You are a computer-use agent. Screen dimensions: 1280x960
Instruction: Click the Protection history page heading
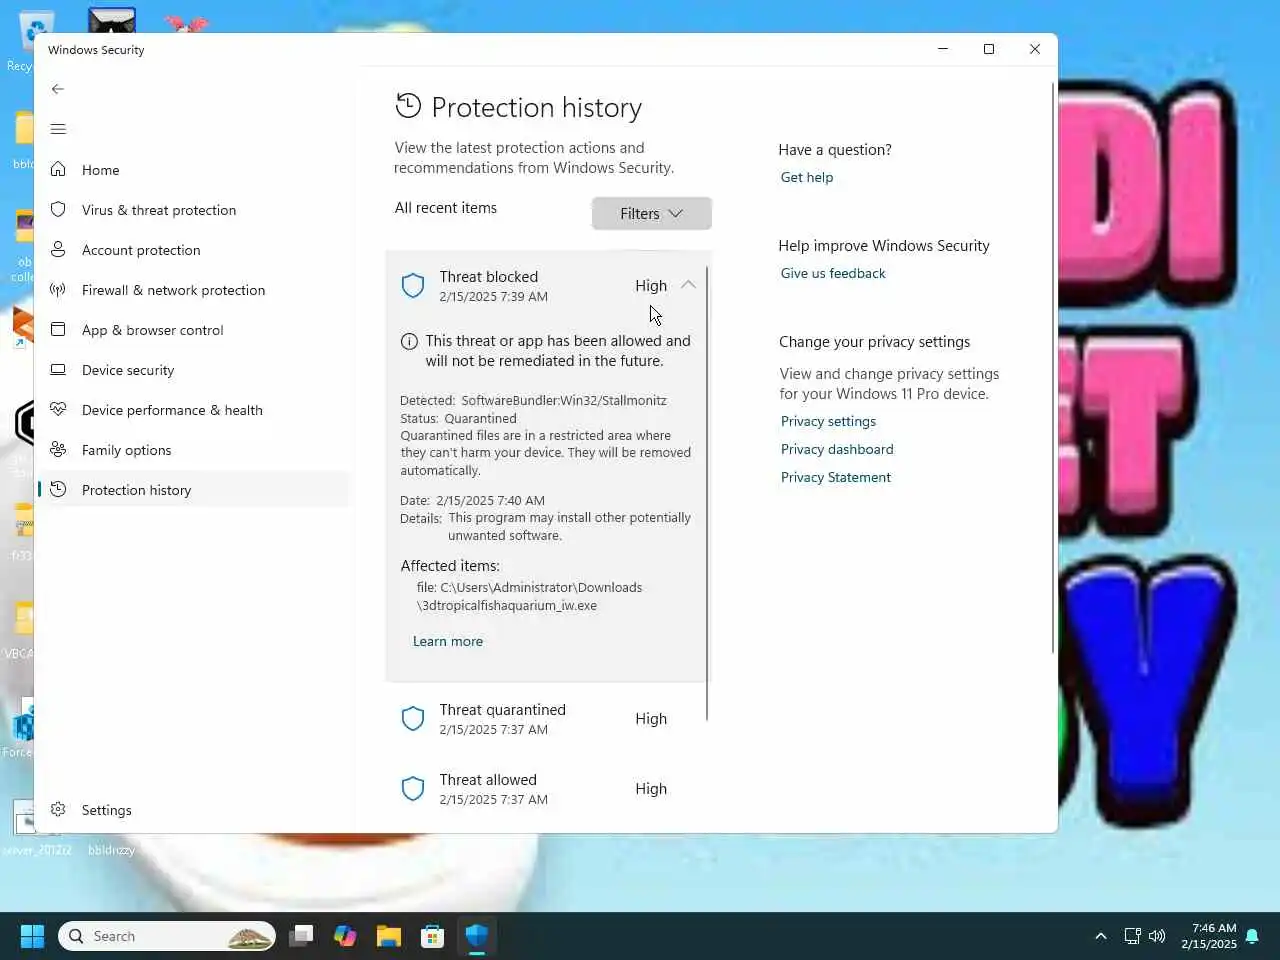coord(537,107)
